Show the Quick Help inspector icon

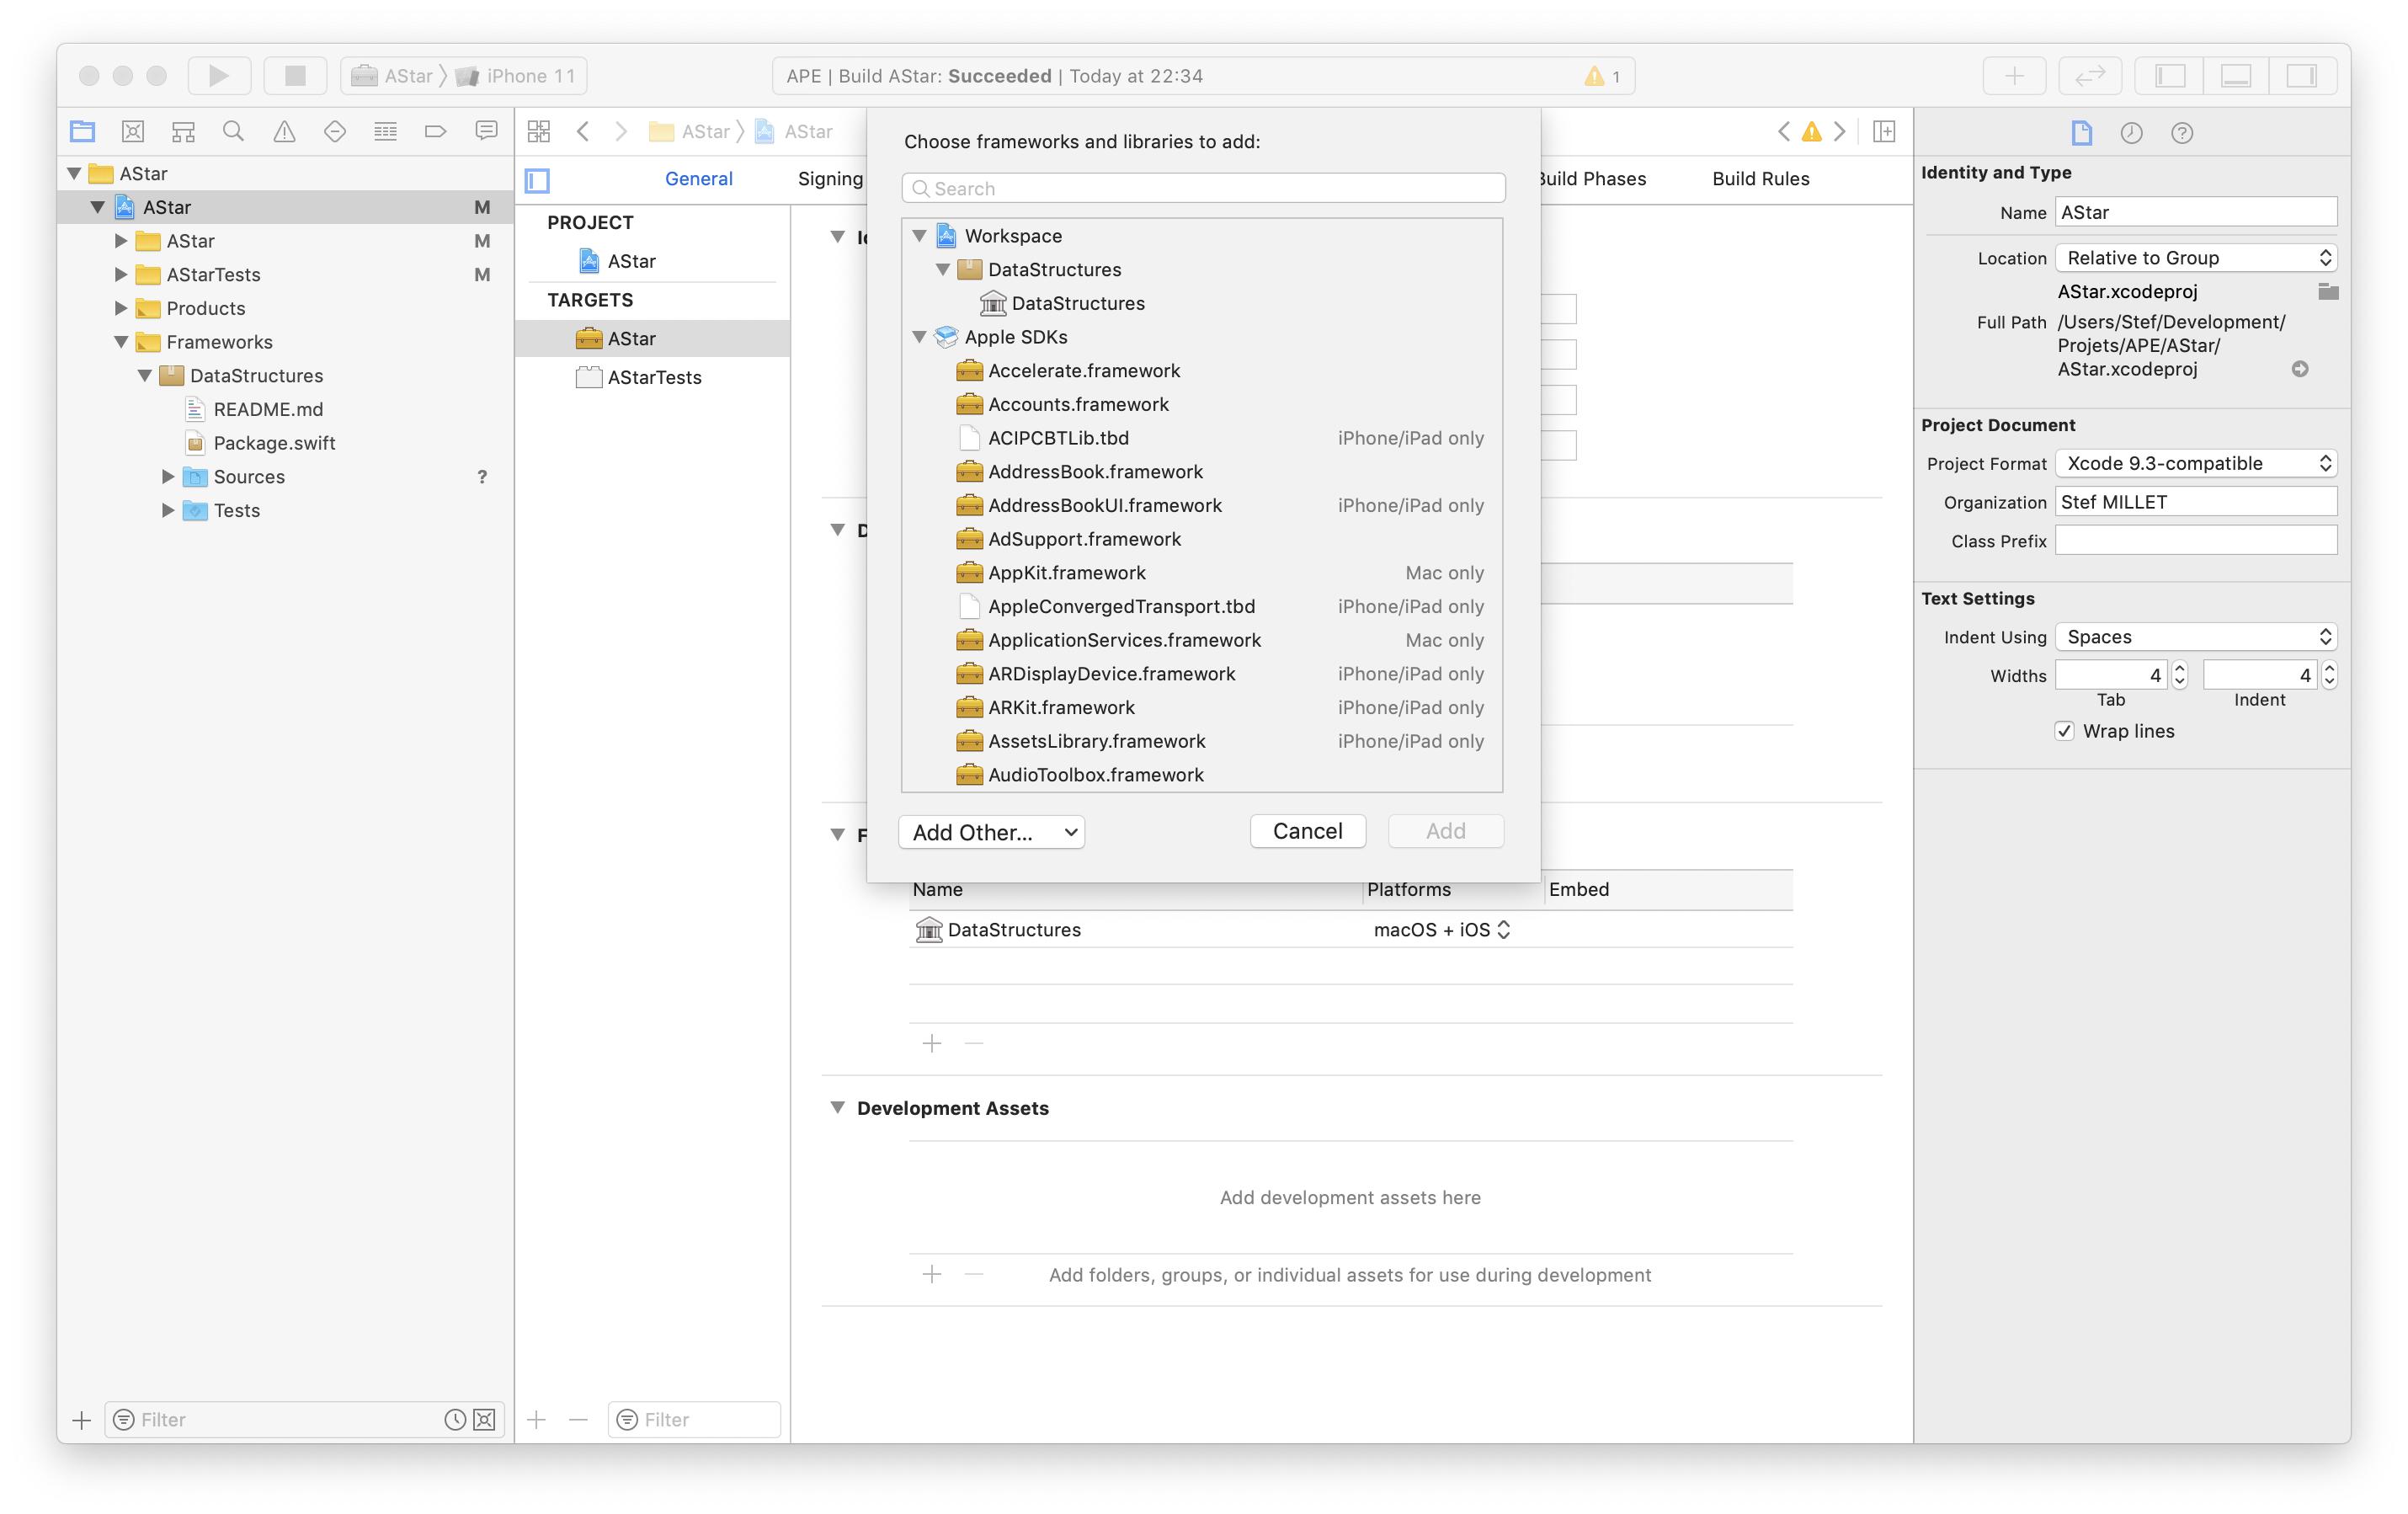coord(2182,133)
